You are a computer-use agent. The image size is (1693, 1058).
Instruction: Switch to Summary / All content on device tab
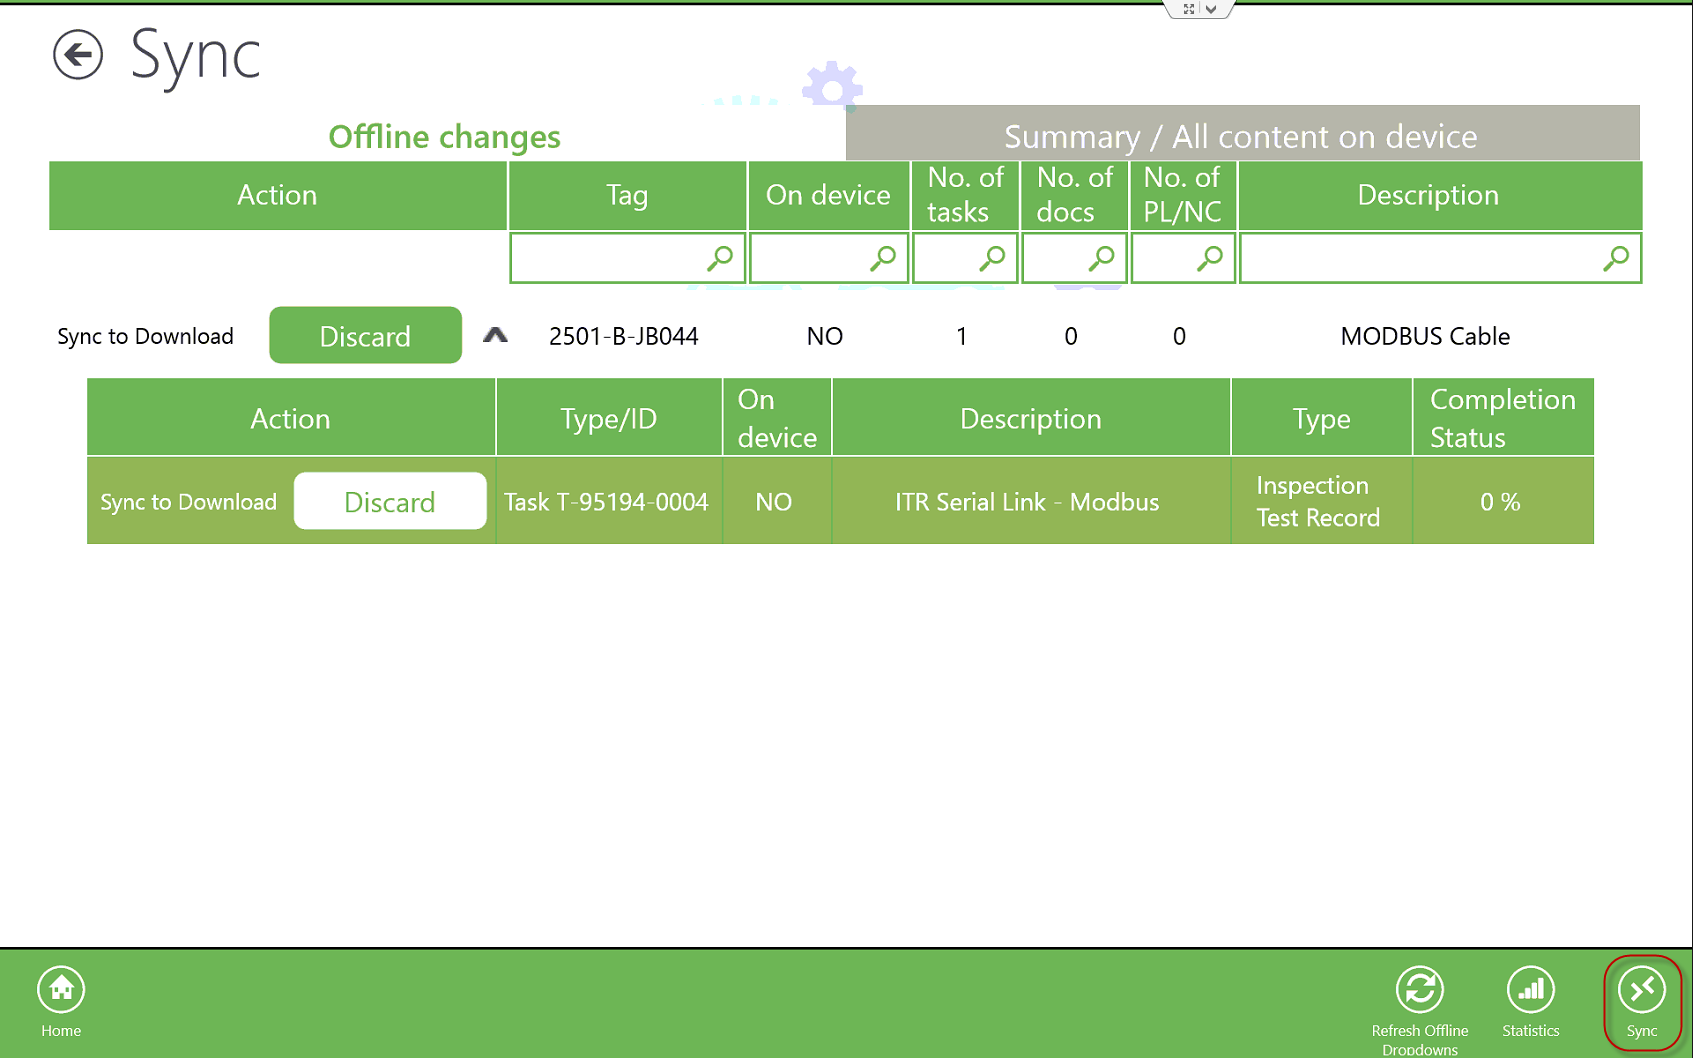[1242, 133]
